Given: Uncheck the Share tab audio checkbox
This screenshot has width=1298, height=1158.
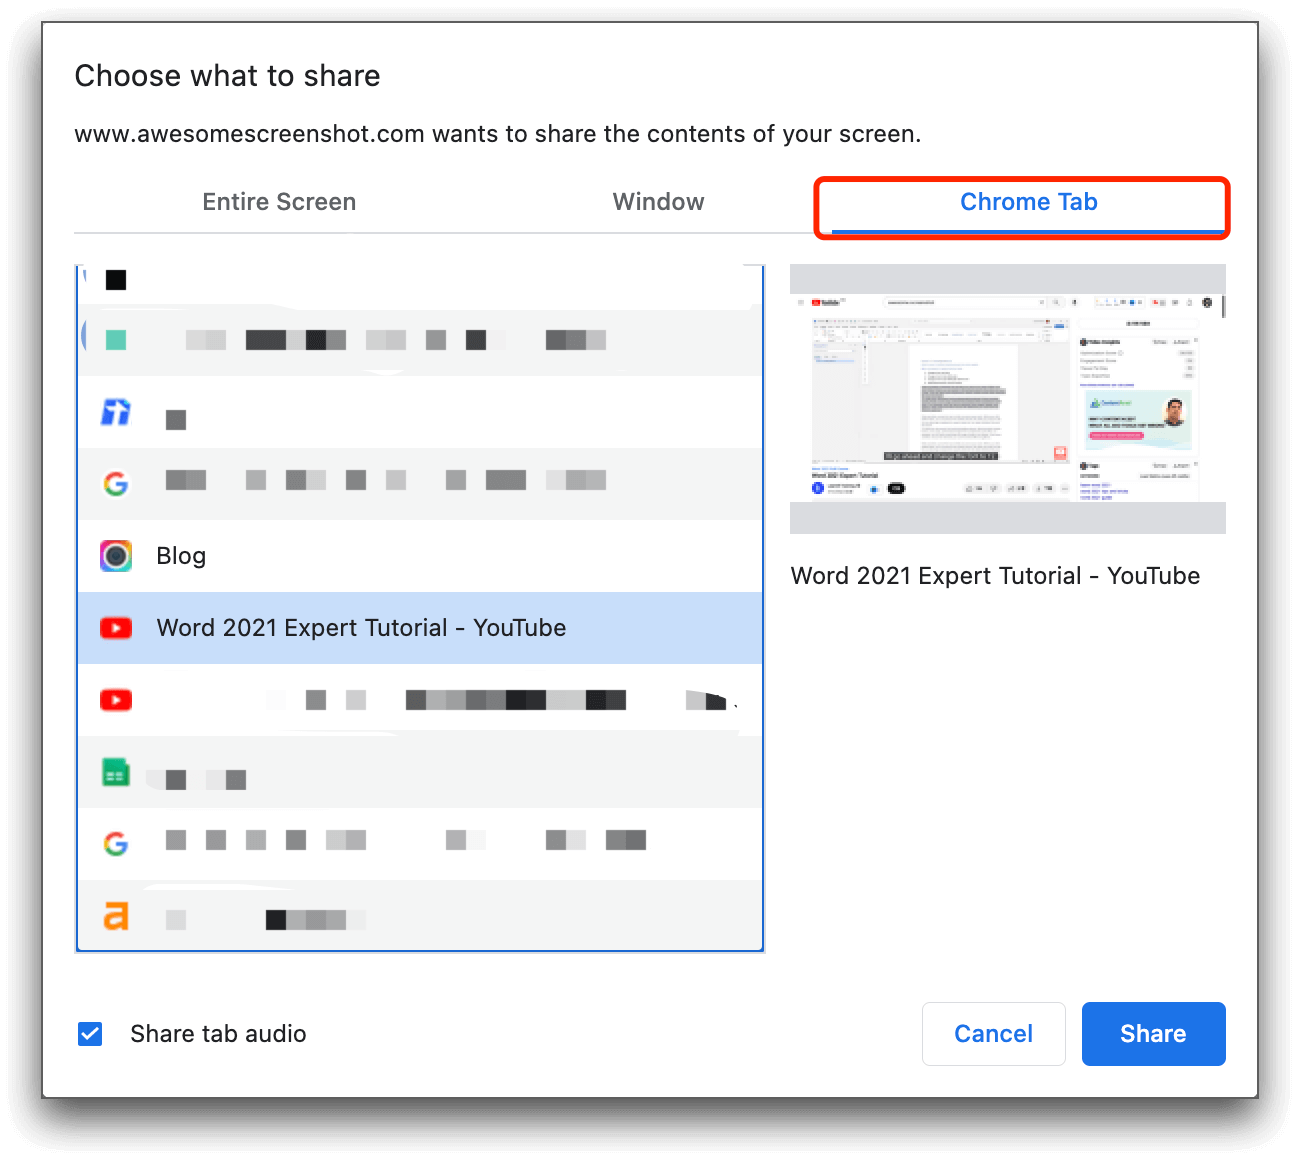Looking at the screenshot, I should pyautogui.click(x=90, y=1034).
